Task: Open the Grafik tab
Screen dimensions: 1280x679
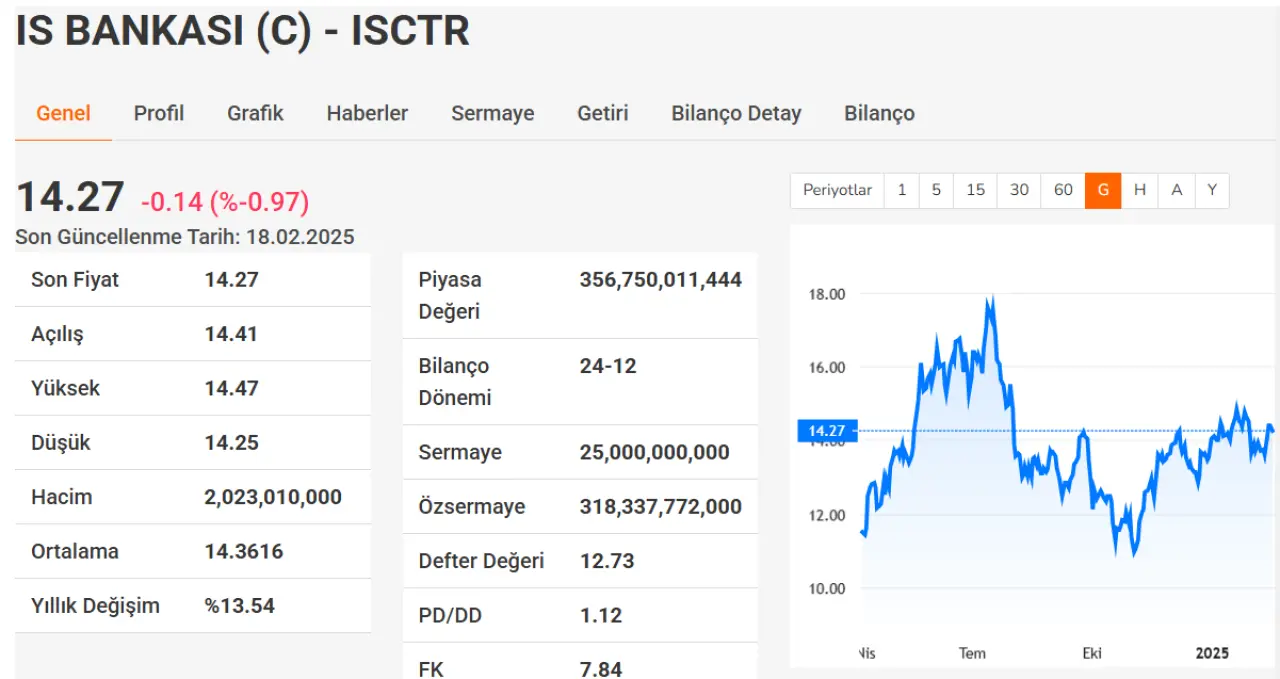Action: click(255, 113)
